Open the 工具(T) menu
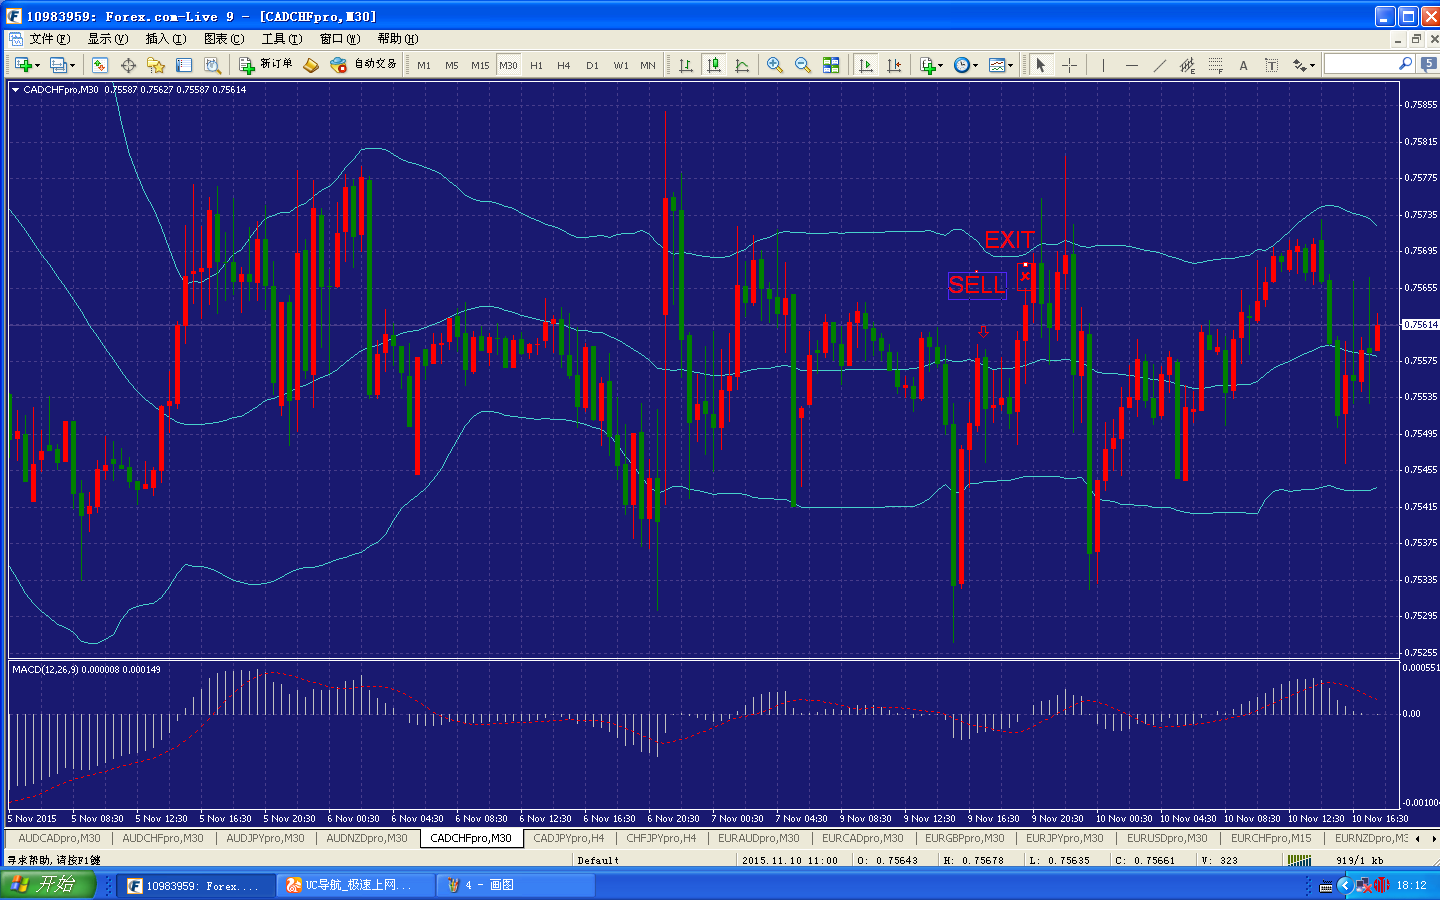This screenshot has width=1440, height=900. [282, 39]
